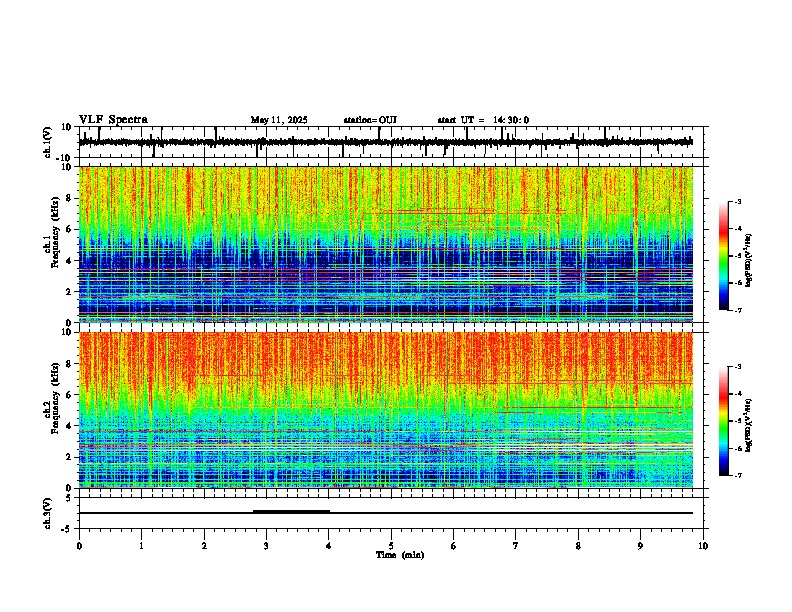Viewport: 792px width, 612px height.
Task: Click the "Time (min)" x-axis label
Action: pos(400,555)
